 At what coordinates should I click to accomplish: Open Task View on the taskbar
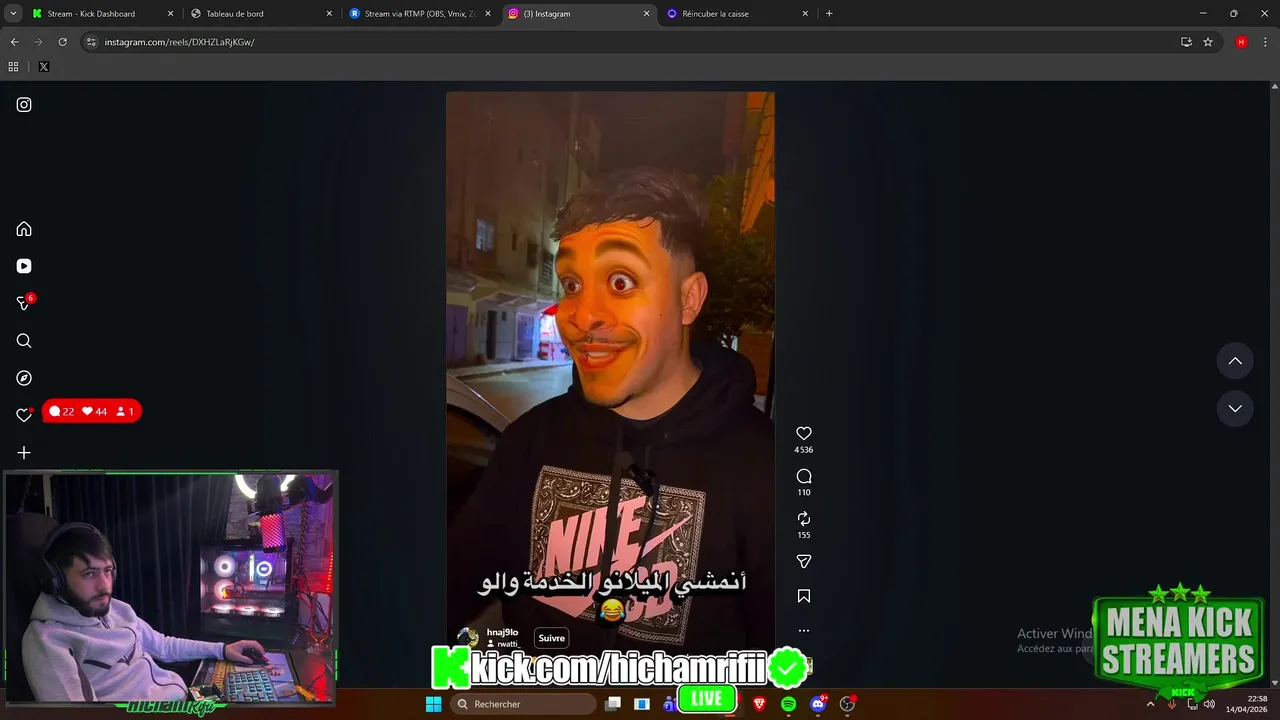pos(613,704)
